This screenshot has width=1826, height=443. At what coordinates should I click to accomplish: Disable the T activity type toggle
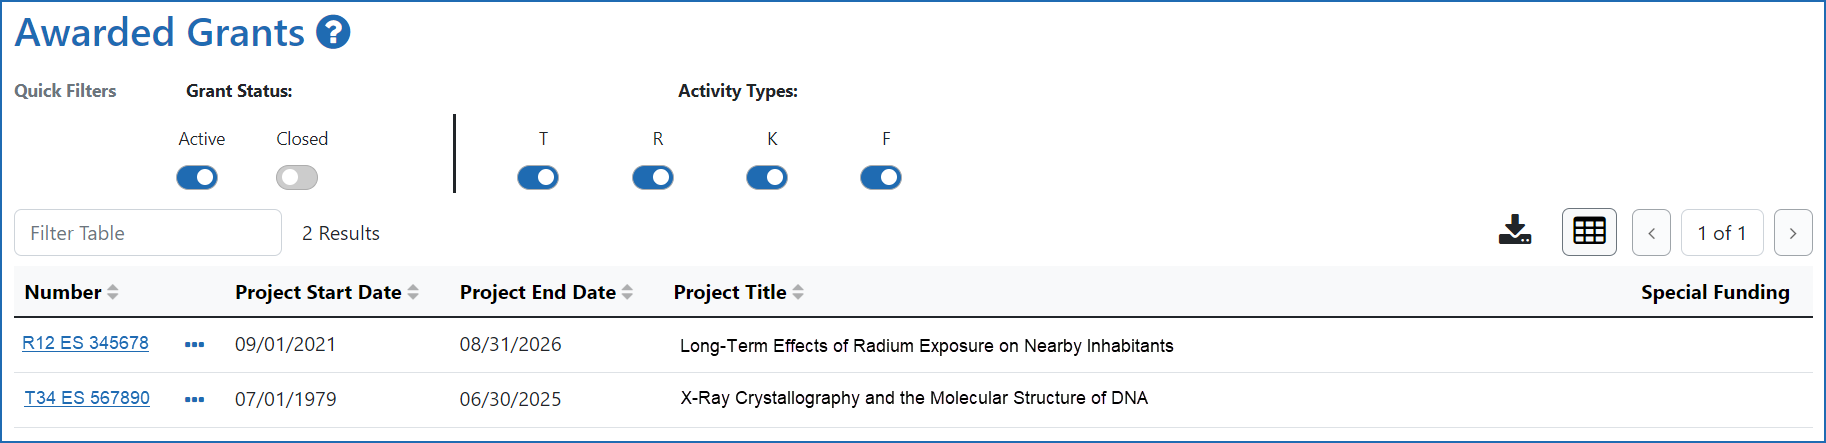click(538, 178)
